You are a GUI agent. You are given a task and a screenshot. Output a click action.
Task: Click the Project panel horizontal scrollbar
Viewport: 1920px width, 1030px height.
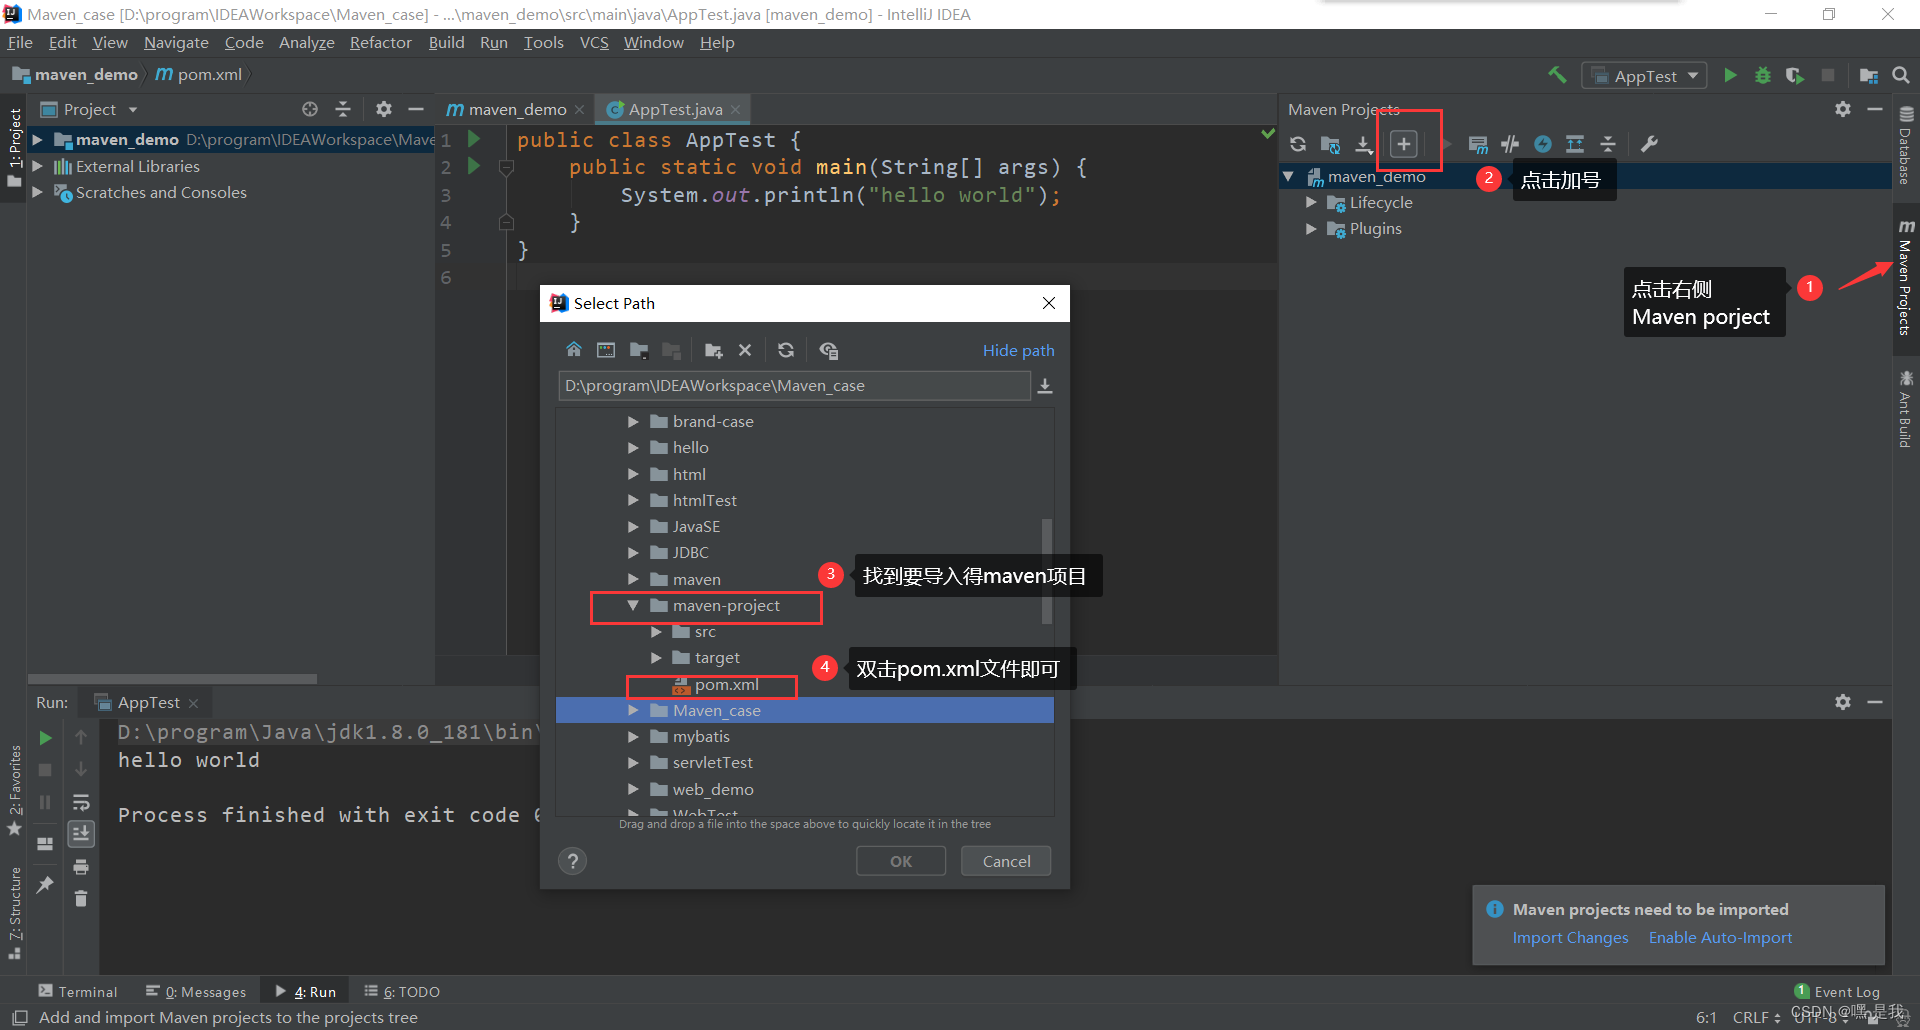[x=172, y=679]
